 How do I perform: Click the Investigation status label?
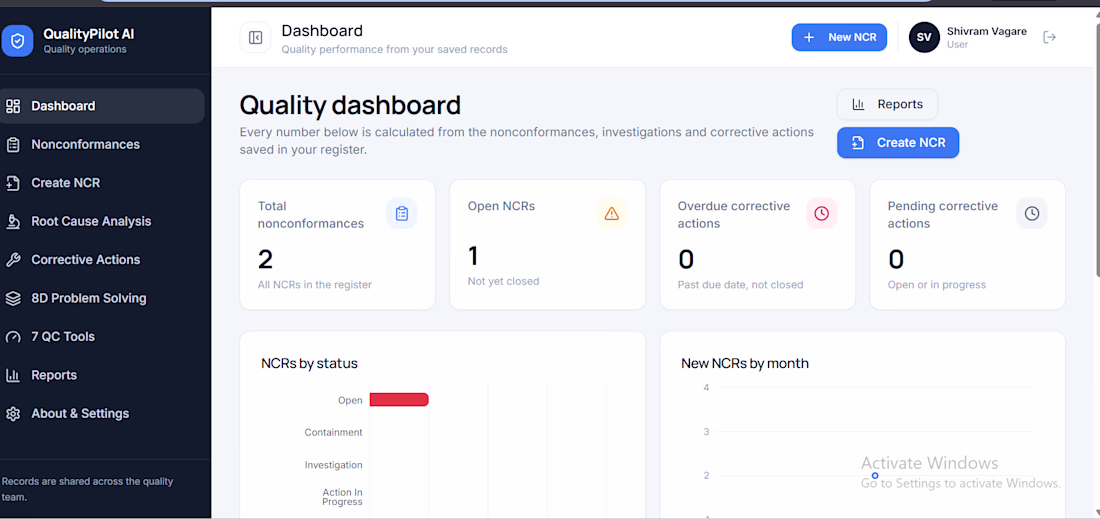[x=333, y=464]
